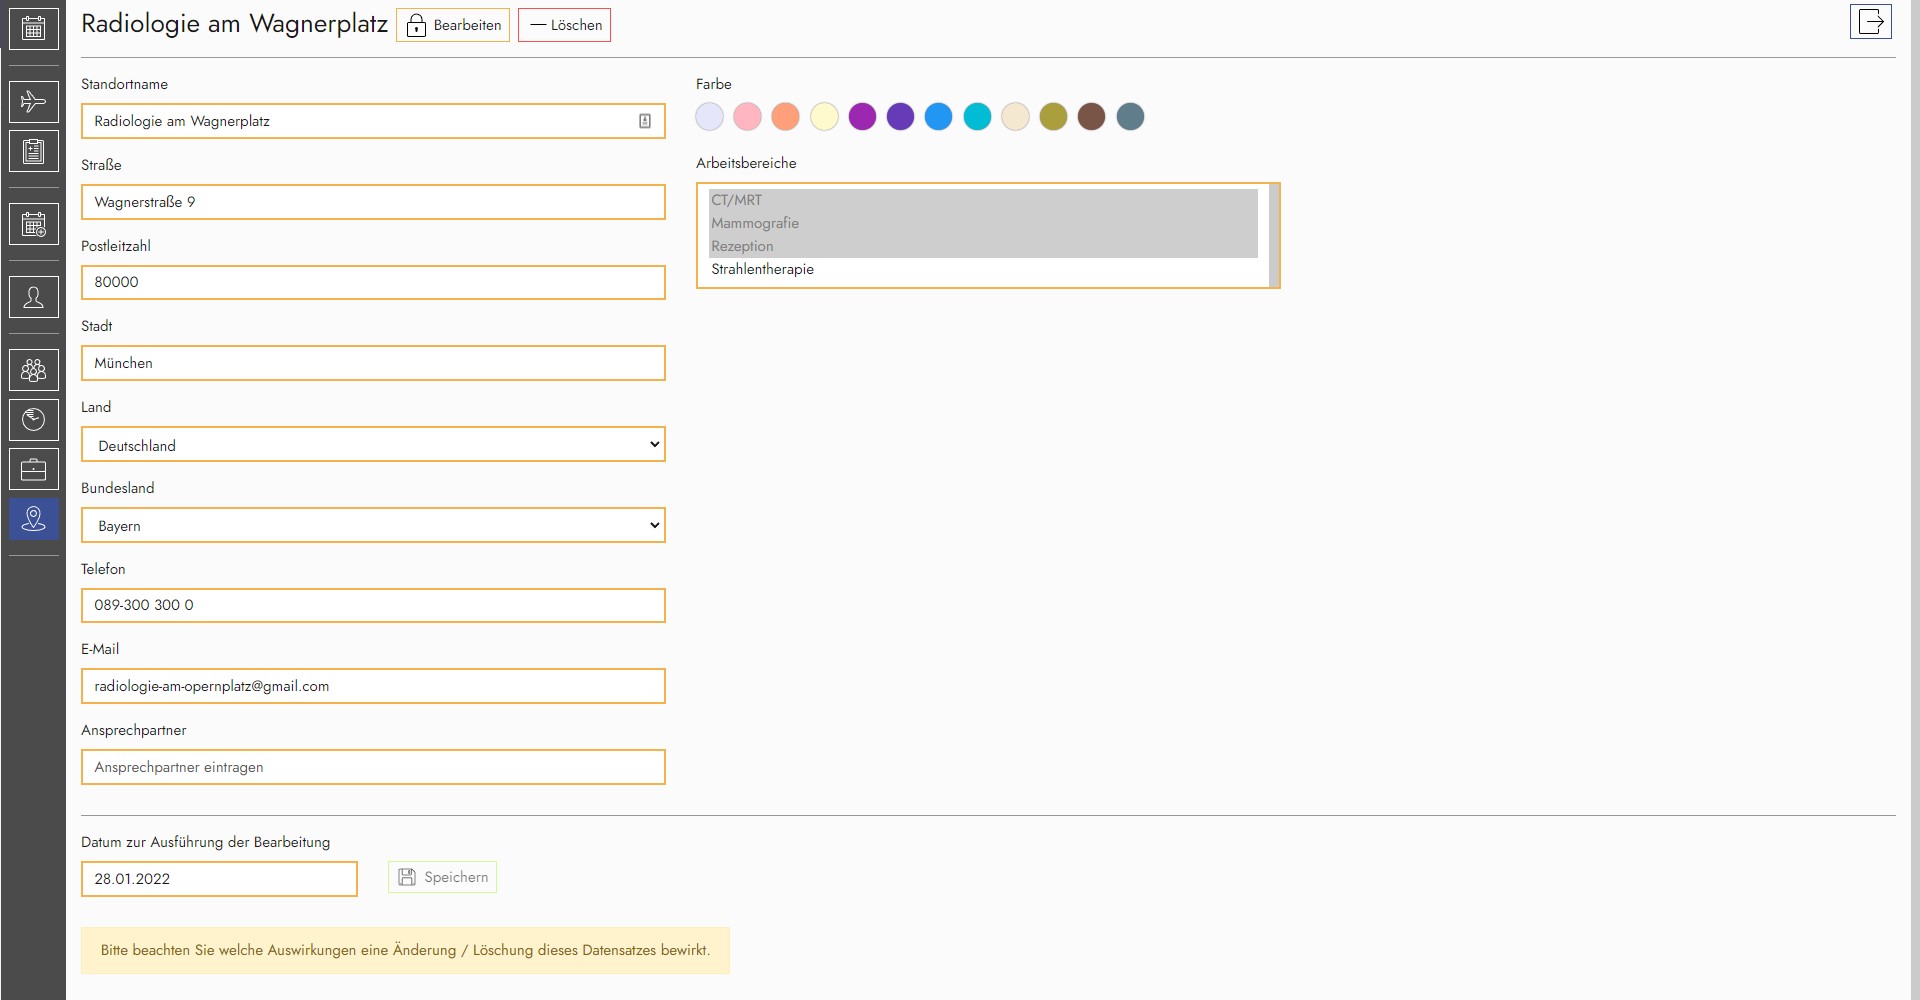
Task: Click the clipboard report sidebar icon
Action: click(x=33, y=151)
